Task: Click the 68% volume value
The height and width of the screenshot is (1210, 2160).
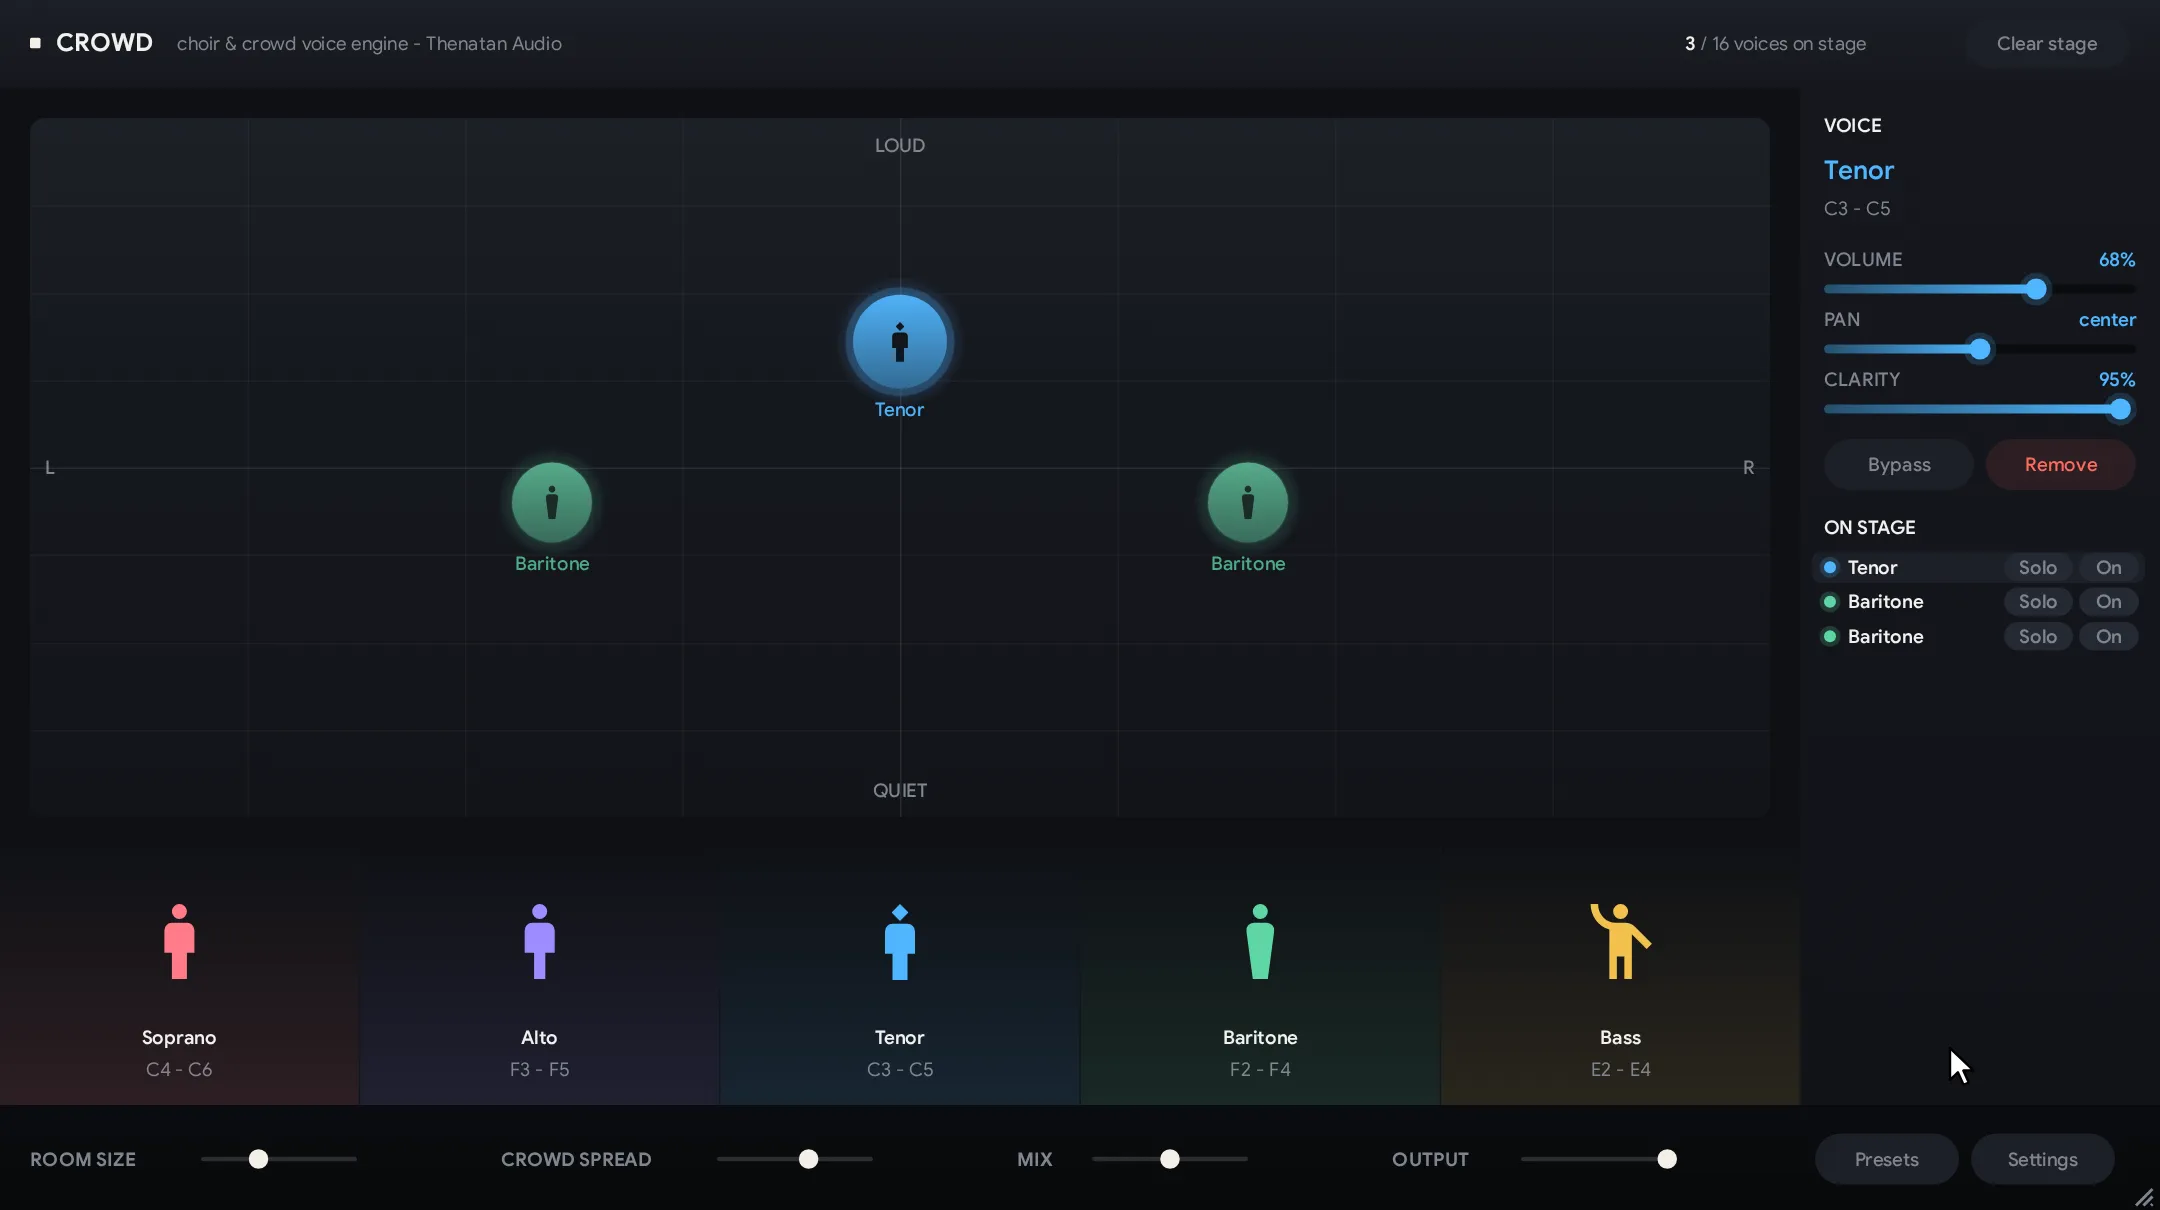Action: coord(2116,260)
